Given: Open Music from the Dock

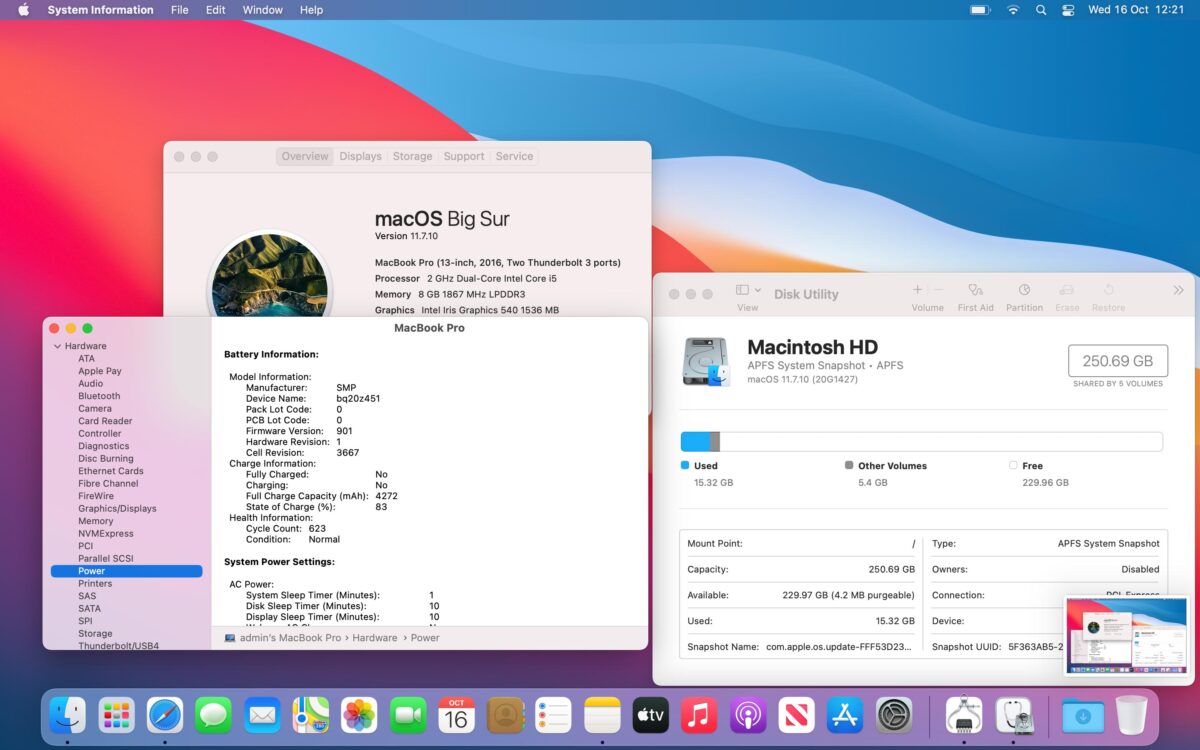Looking at the screenshot, I should pos(699,715).
